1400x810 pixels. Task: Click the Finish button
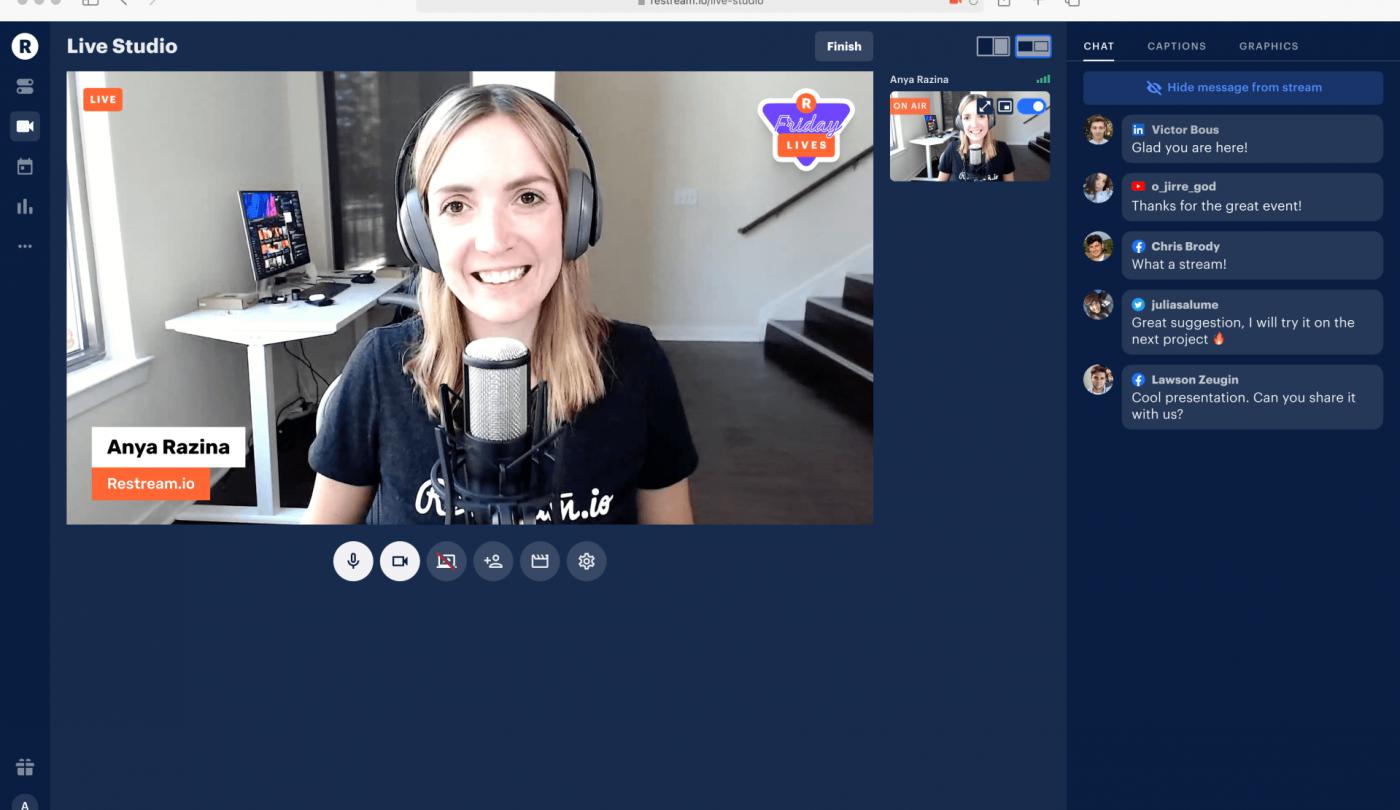pos(844,46)
